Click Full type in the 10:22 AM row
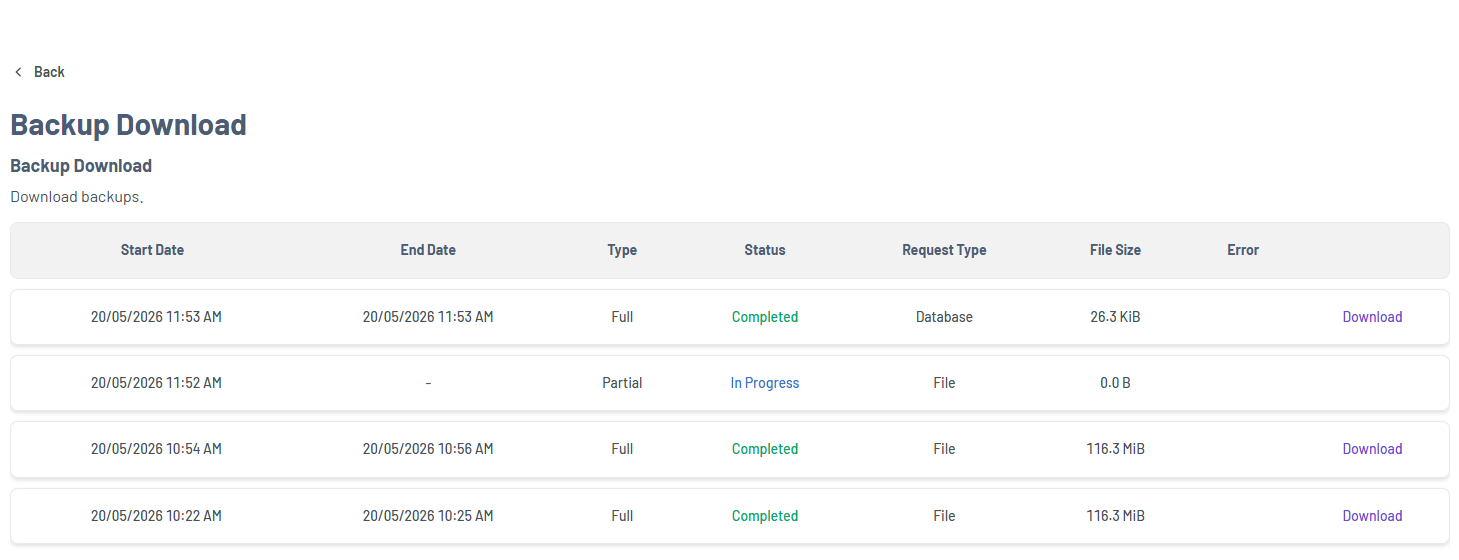Screen dimensions: 1459x560 tap(622, 516)
